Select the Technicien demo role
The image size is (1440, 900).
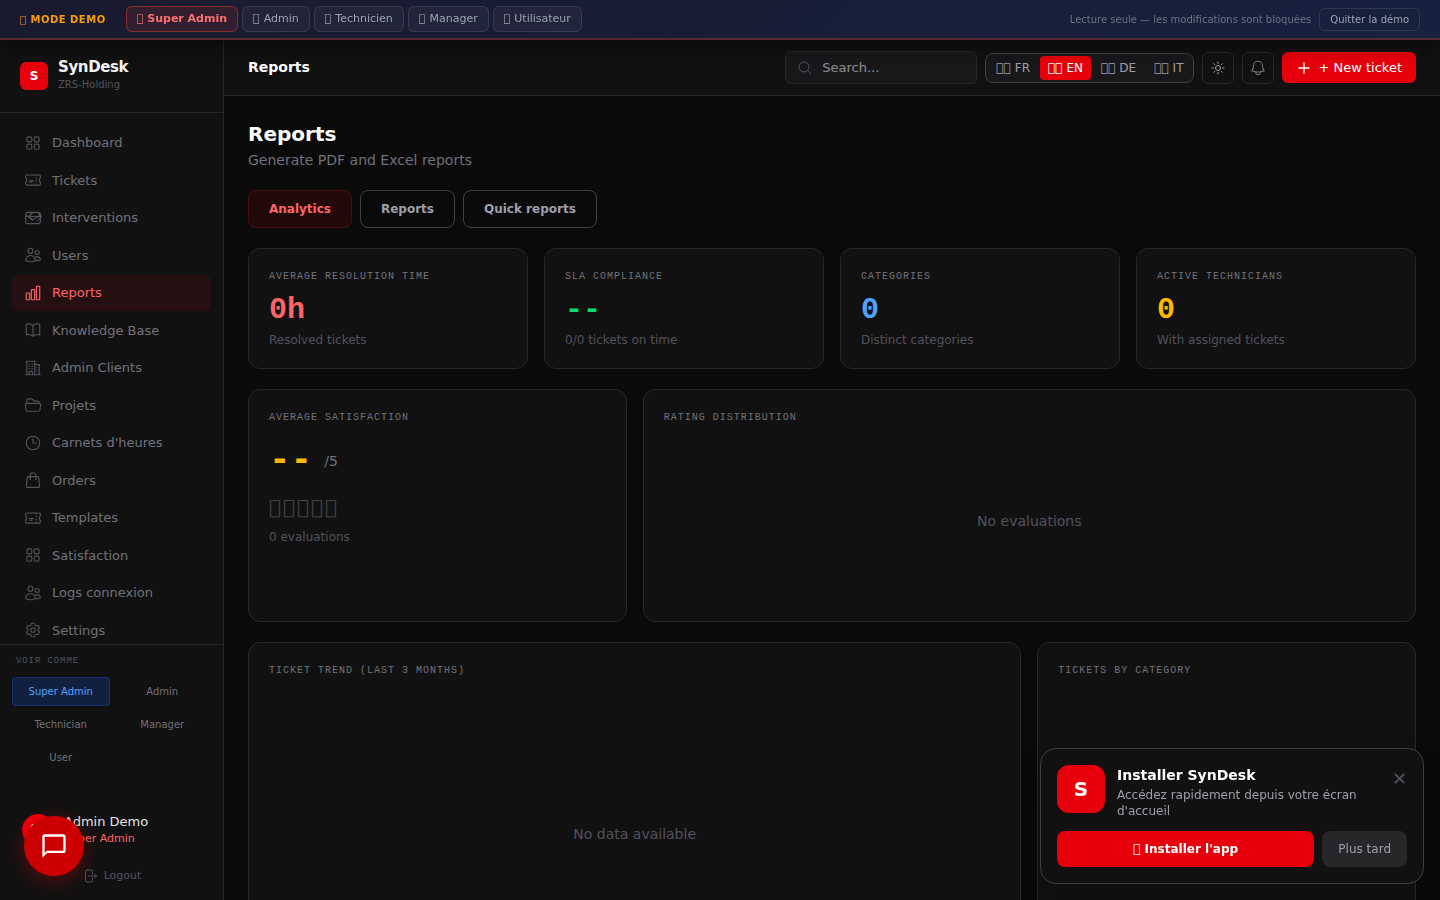(358, 19)
